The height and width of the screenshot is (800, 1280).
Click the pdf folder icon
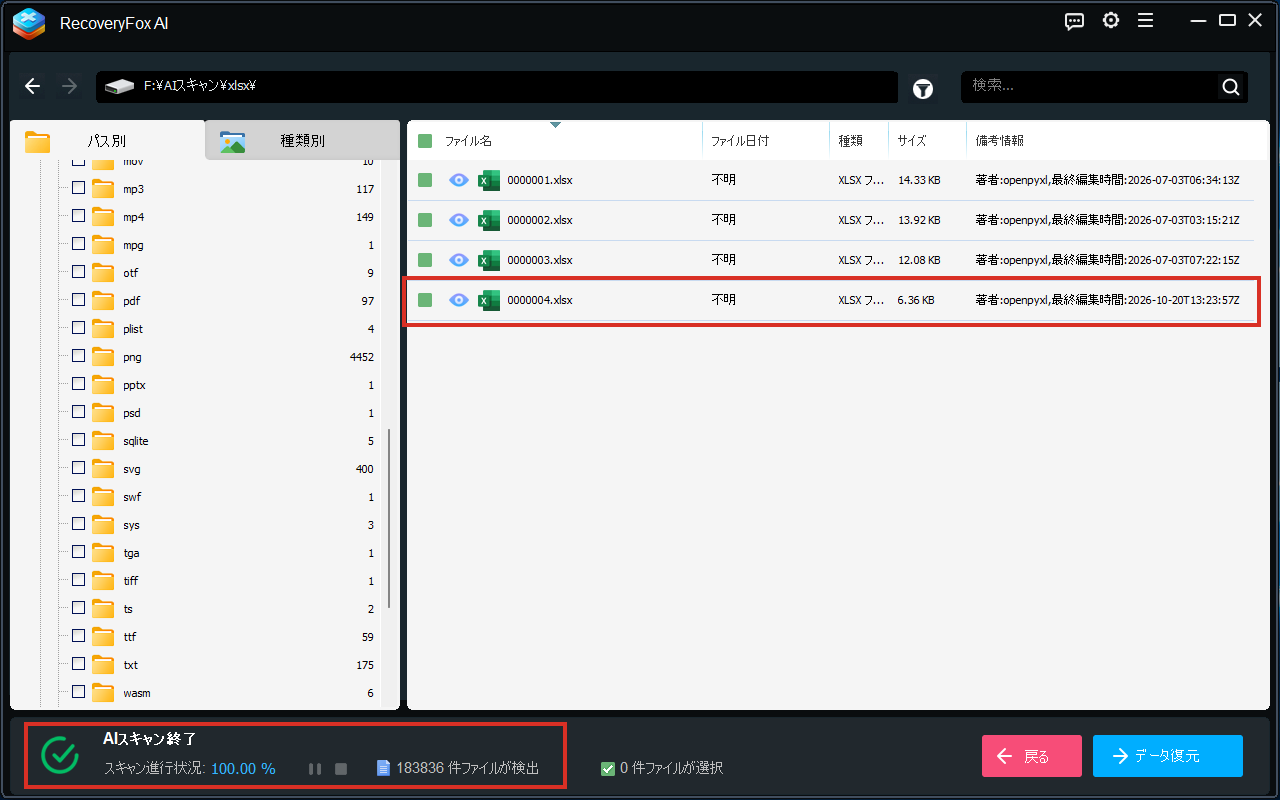click(103, 300)
